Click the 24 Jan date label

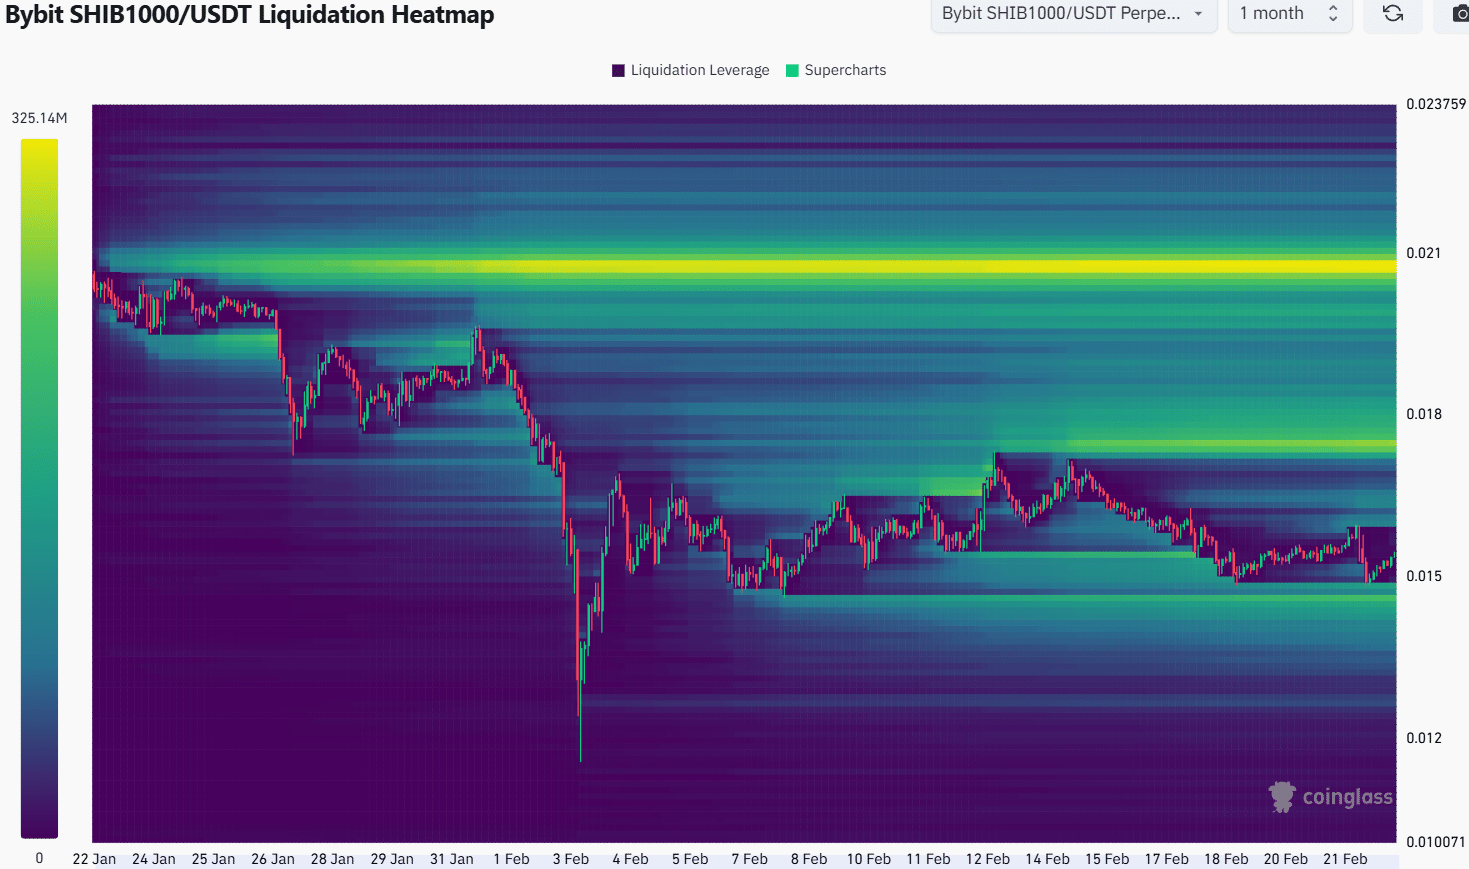(x=154, y=859)
